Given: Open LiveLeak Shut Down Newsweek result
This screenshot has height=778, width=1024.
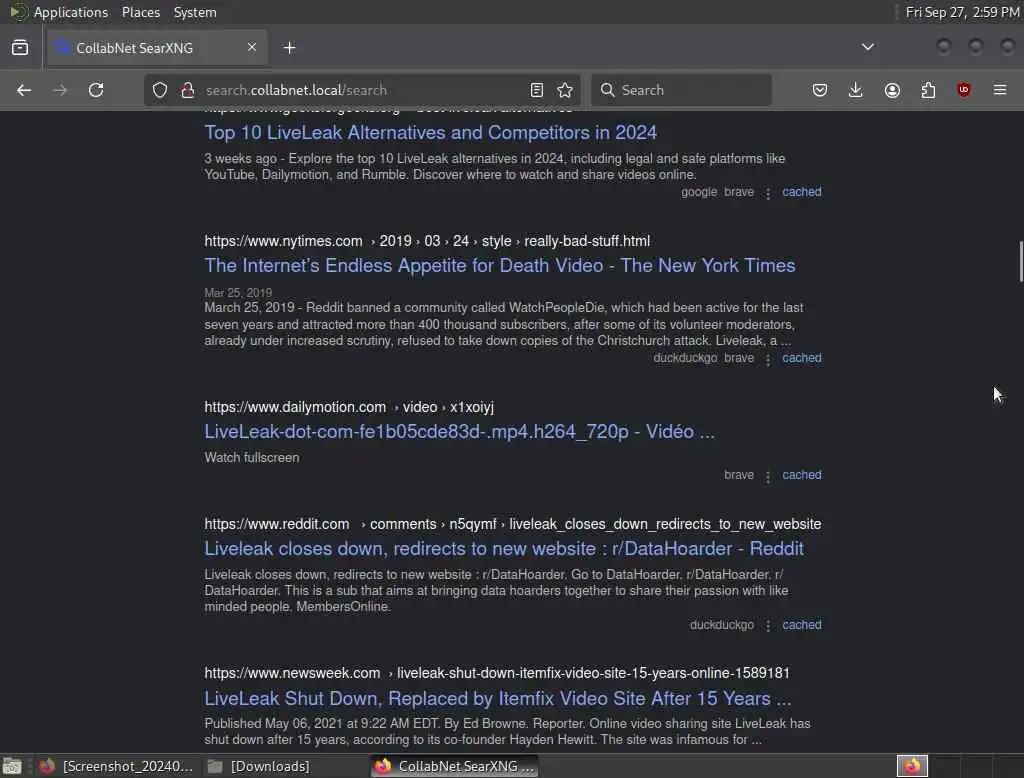Looking at the screenshot, I should tap(498, 699).
